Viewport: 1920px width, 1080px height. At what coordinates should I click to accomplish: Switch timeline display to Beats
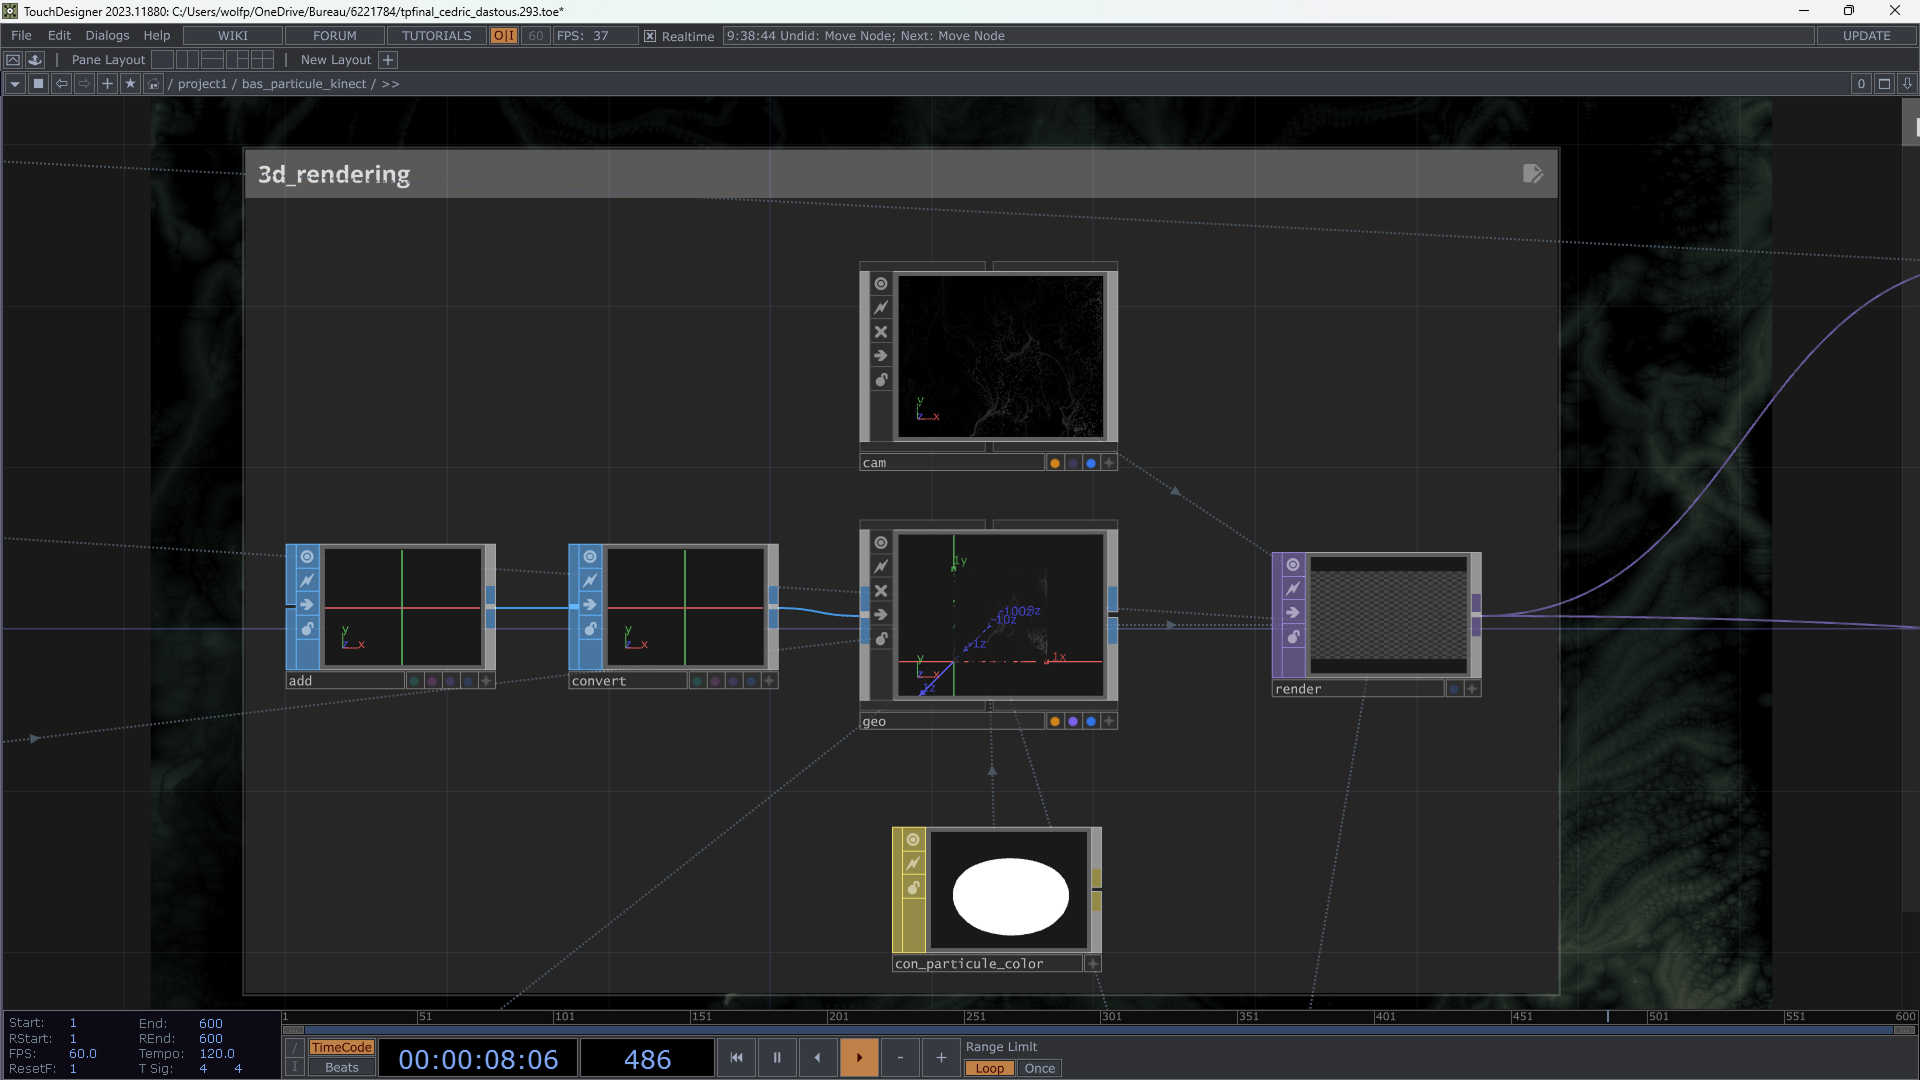[341, 1067]
